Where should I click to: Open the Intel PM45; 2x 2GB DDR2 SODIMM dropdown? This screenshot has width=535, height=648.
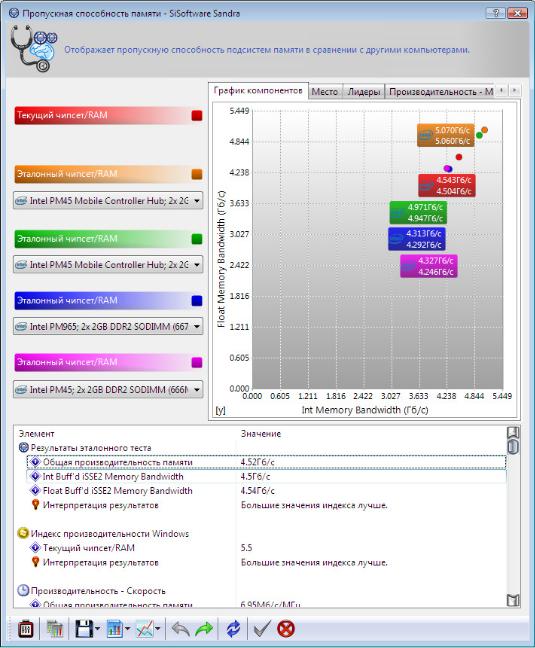point(108,389)
